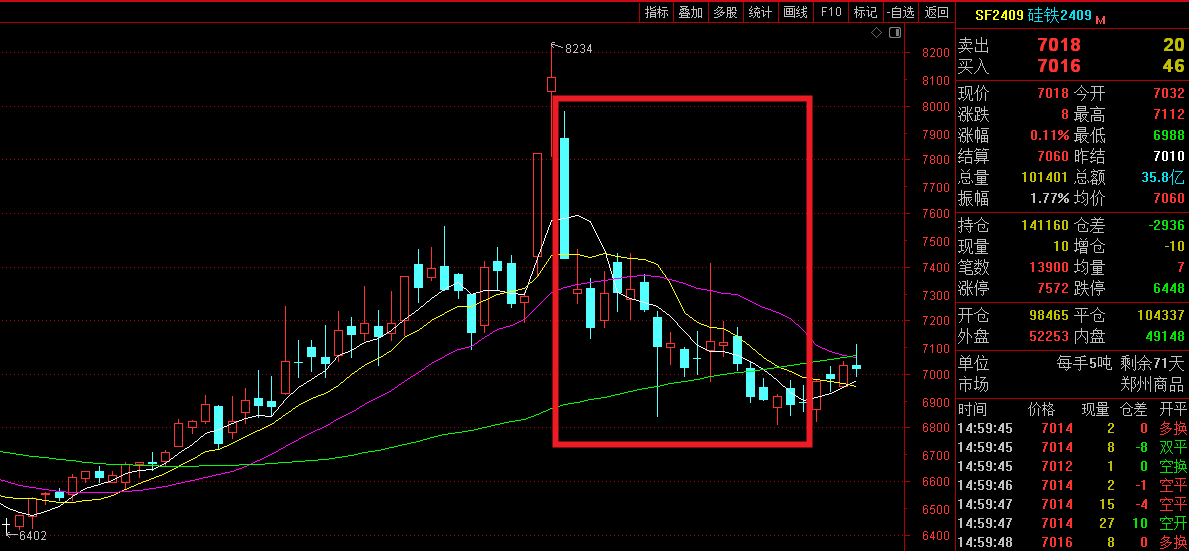
Task: Click the 买入 price 7016
Action: [1059, 66]
